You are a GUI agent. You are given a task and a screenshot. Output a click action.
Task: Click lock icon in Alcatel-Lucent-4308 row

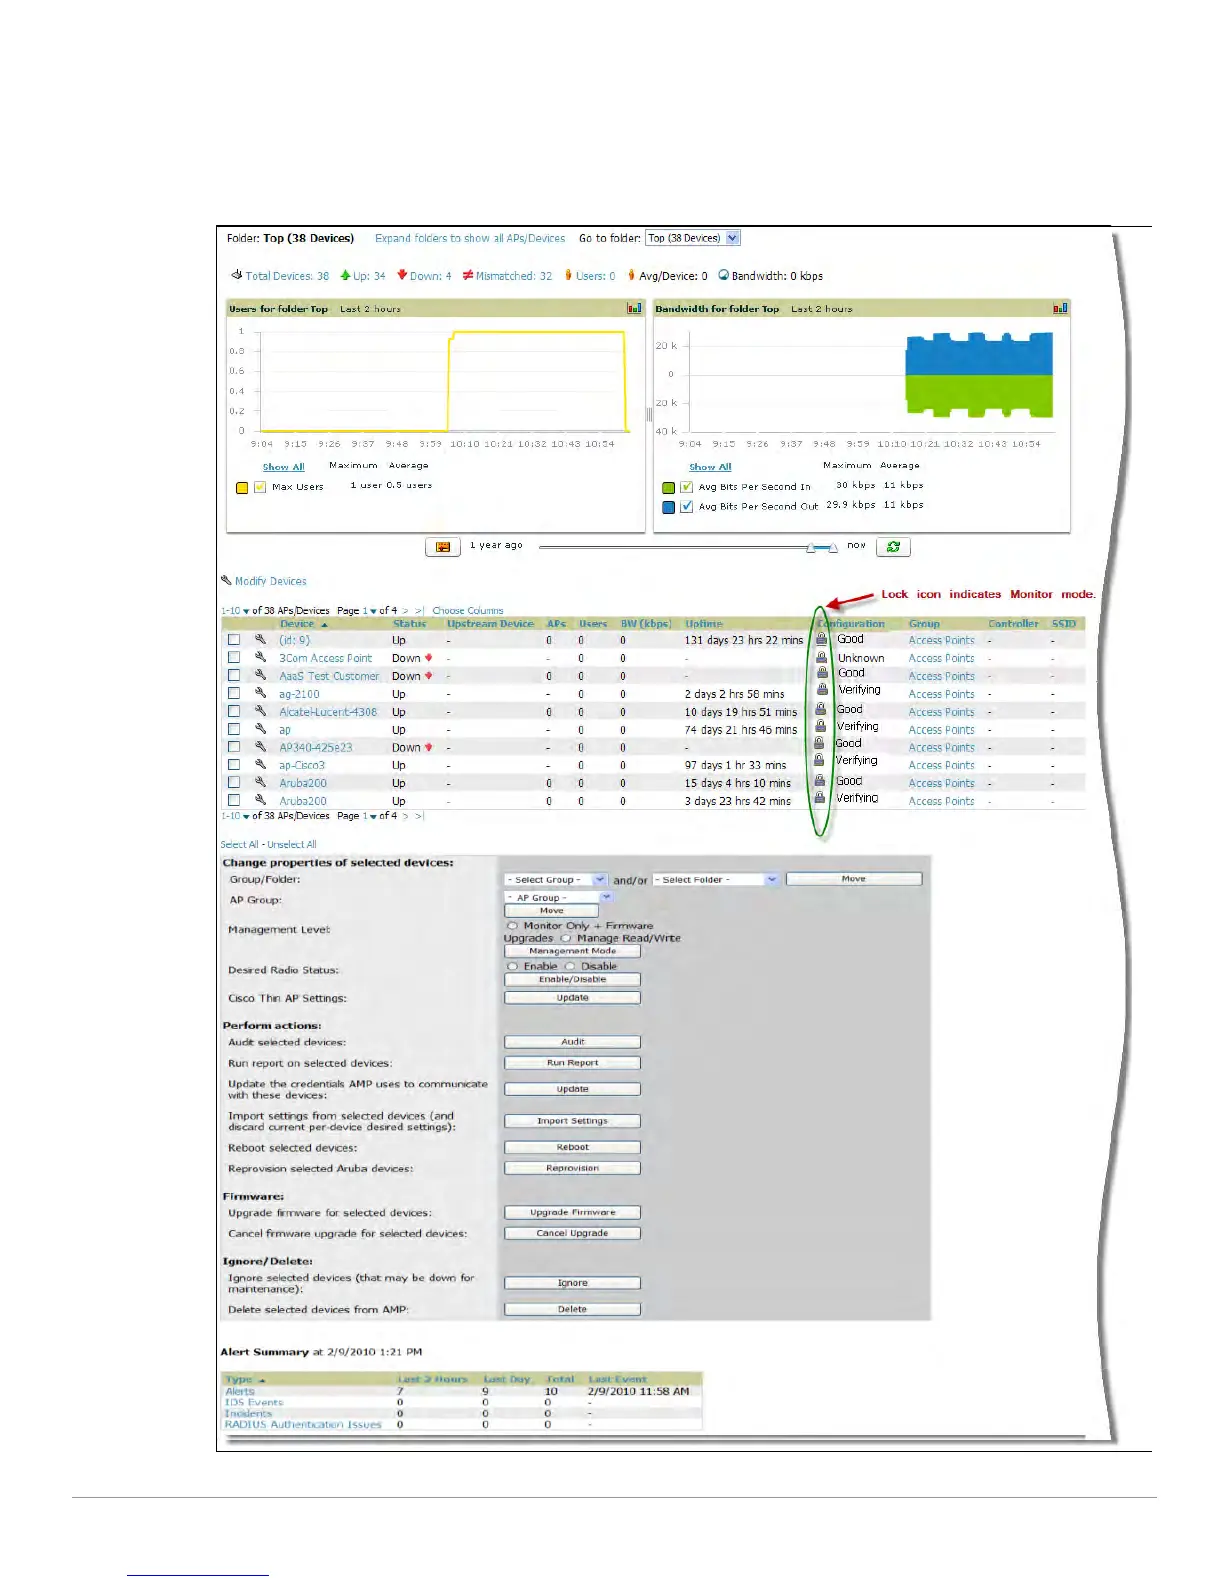821,708
